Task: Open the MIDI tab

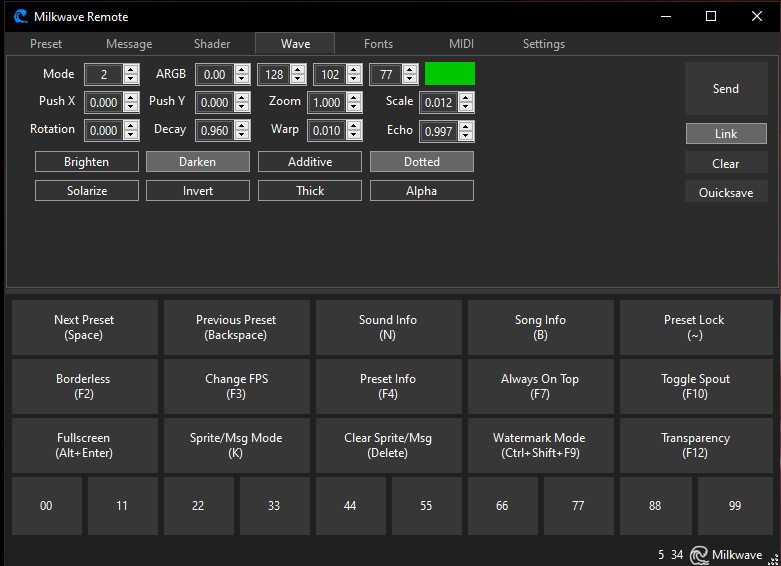Action: [461, 44]
